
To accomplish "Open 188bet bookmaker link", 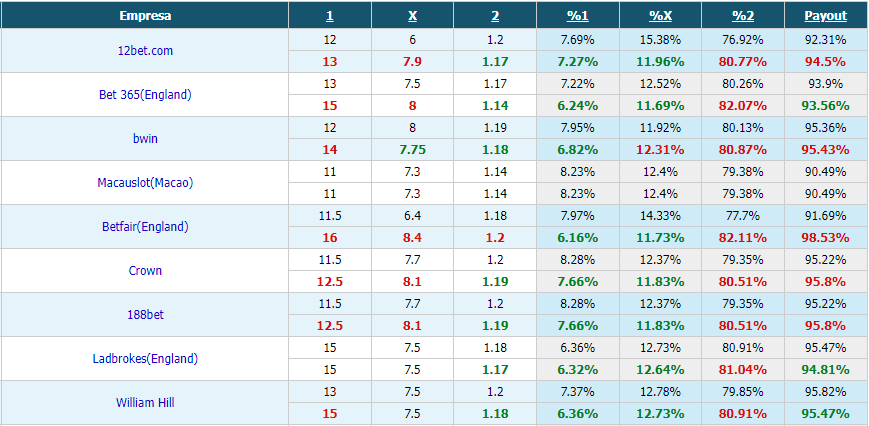I will (145, 315).
